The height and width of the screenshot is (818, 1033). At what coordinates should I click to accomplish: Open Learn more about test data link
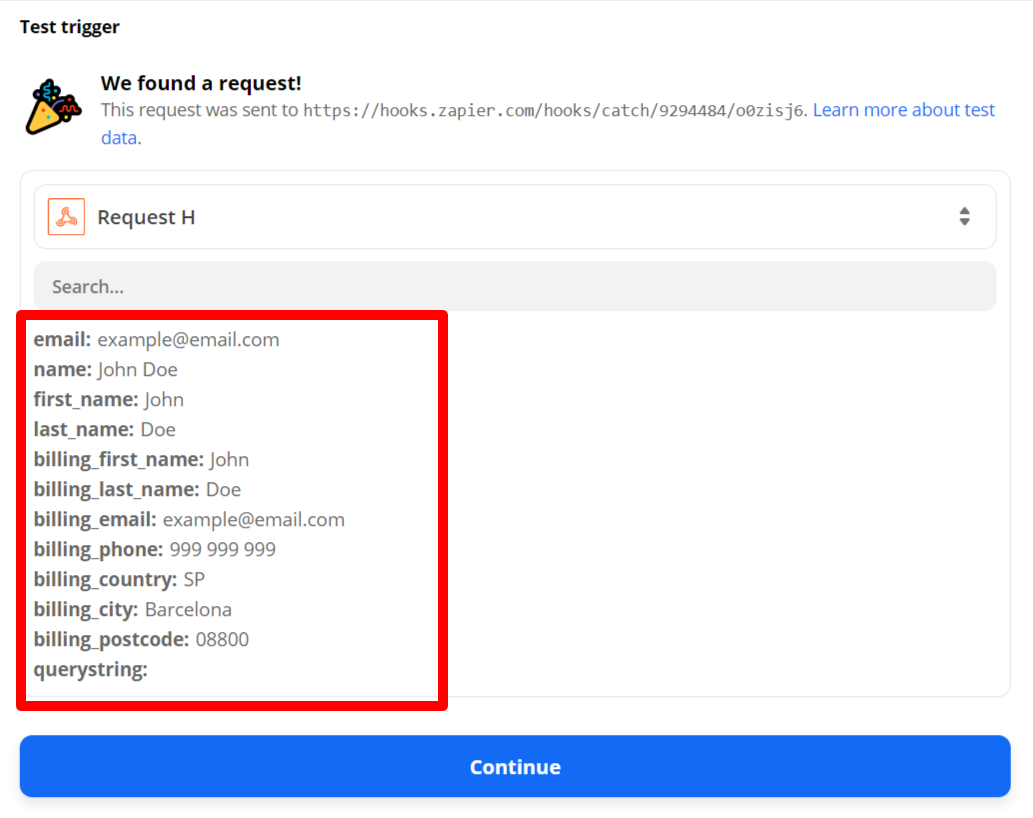point(903,110)
